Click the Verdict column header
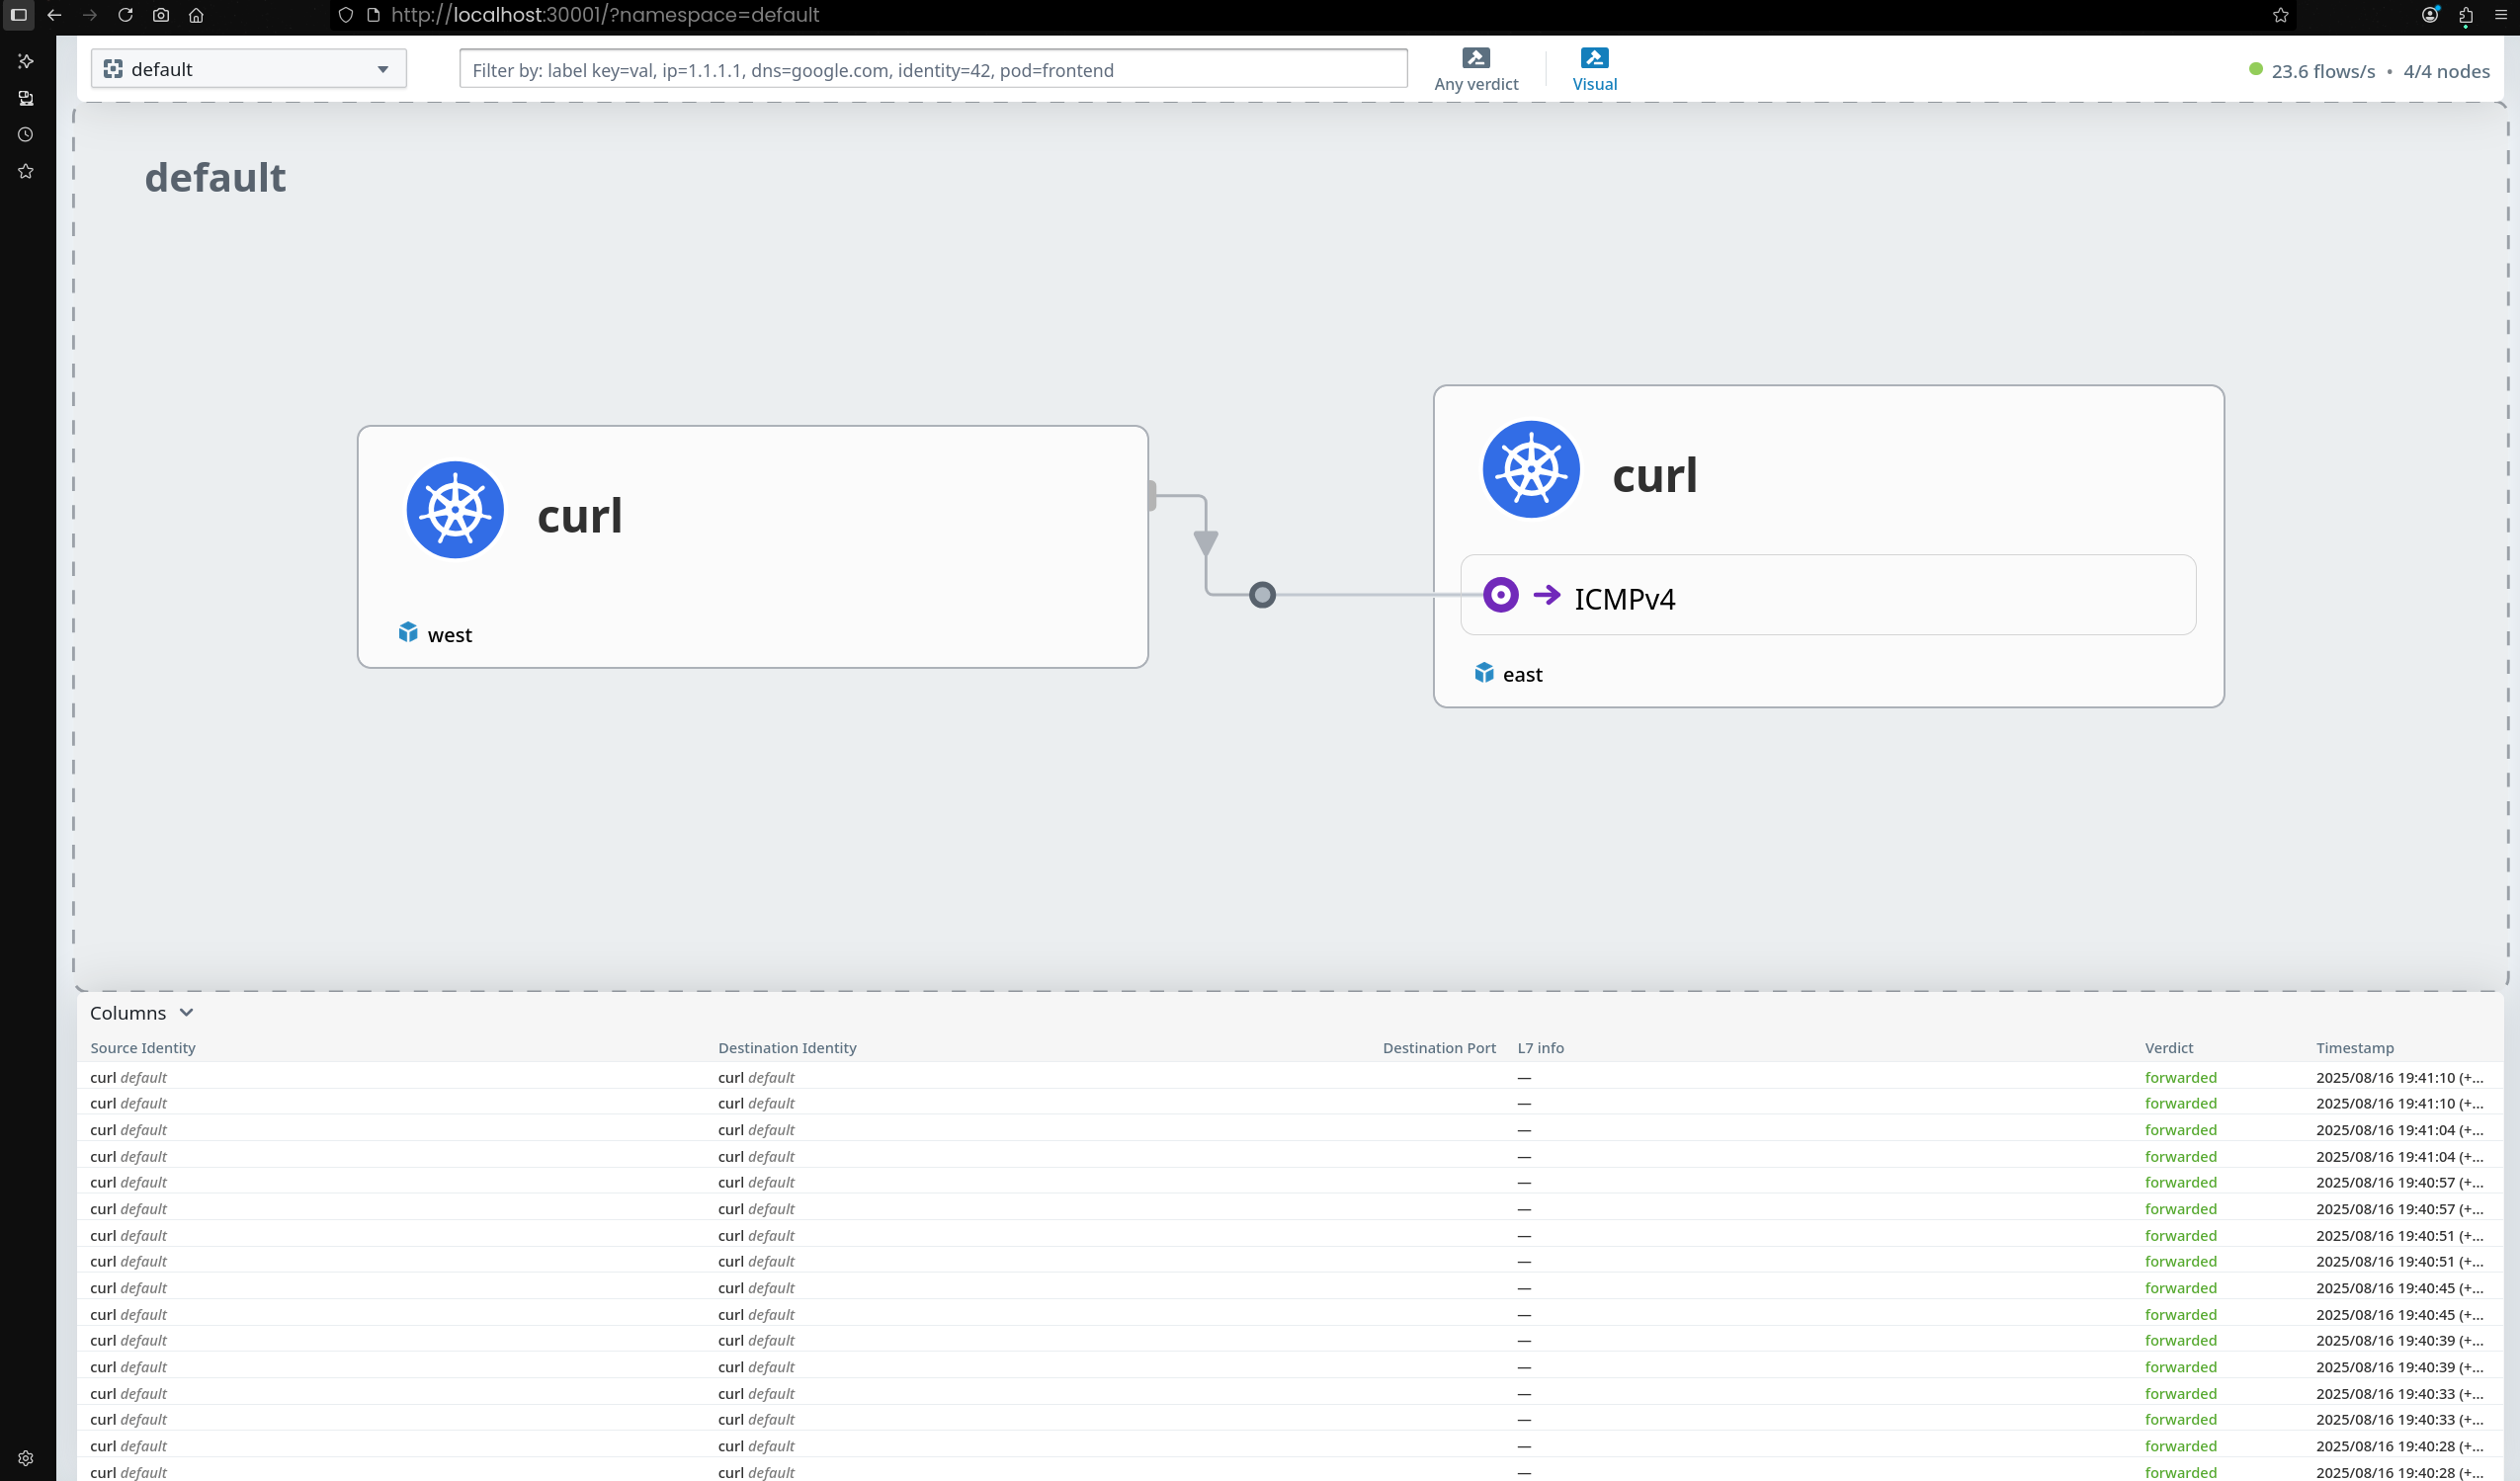This screenshot has width=2520, height=1481. 2168,1048
